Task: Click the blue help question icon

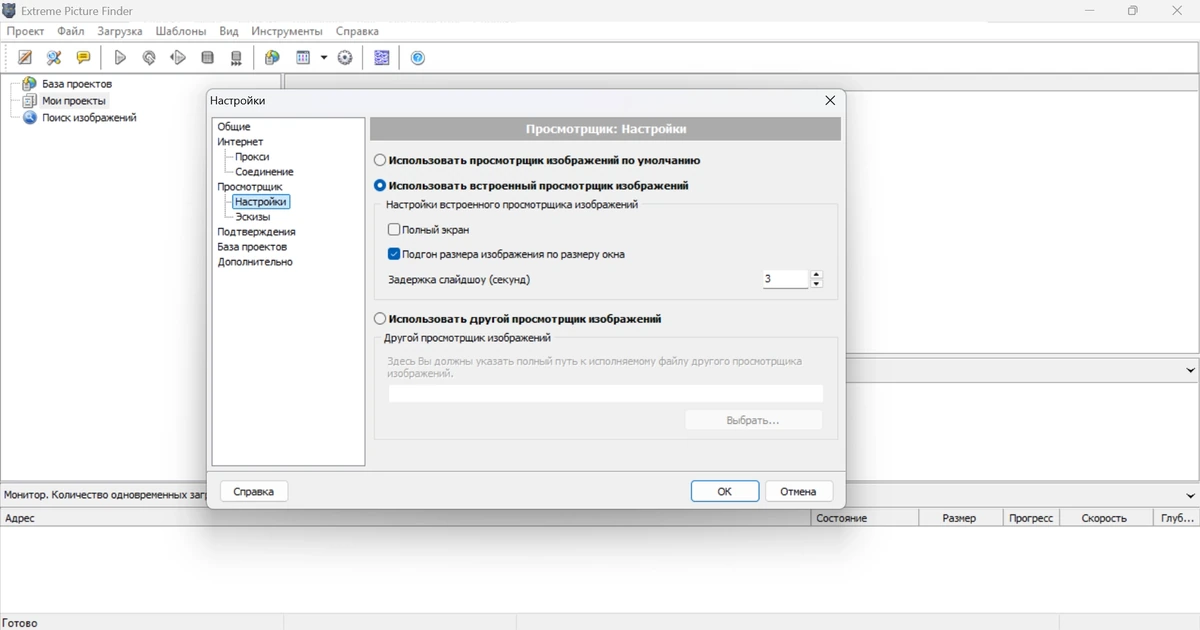Action: pos(418,58)
